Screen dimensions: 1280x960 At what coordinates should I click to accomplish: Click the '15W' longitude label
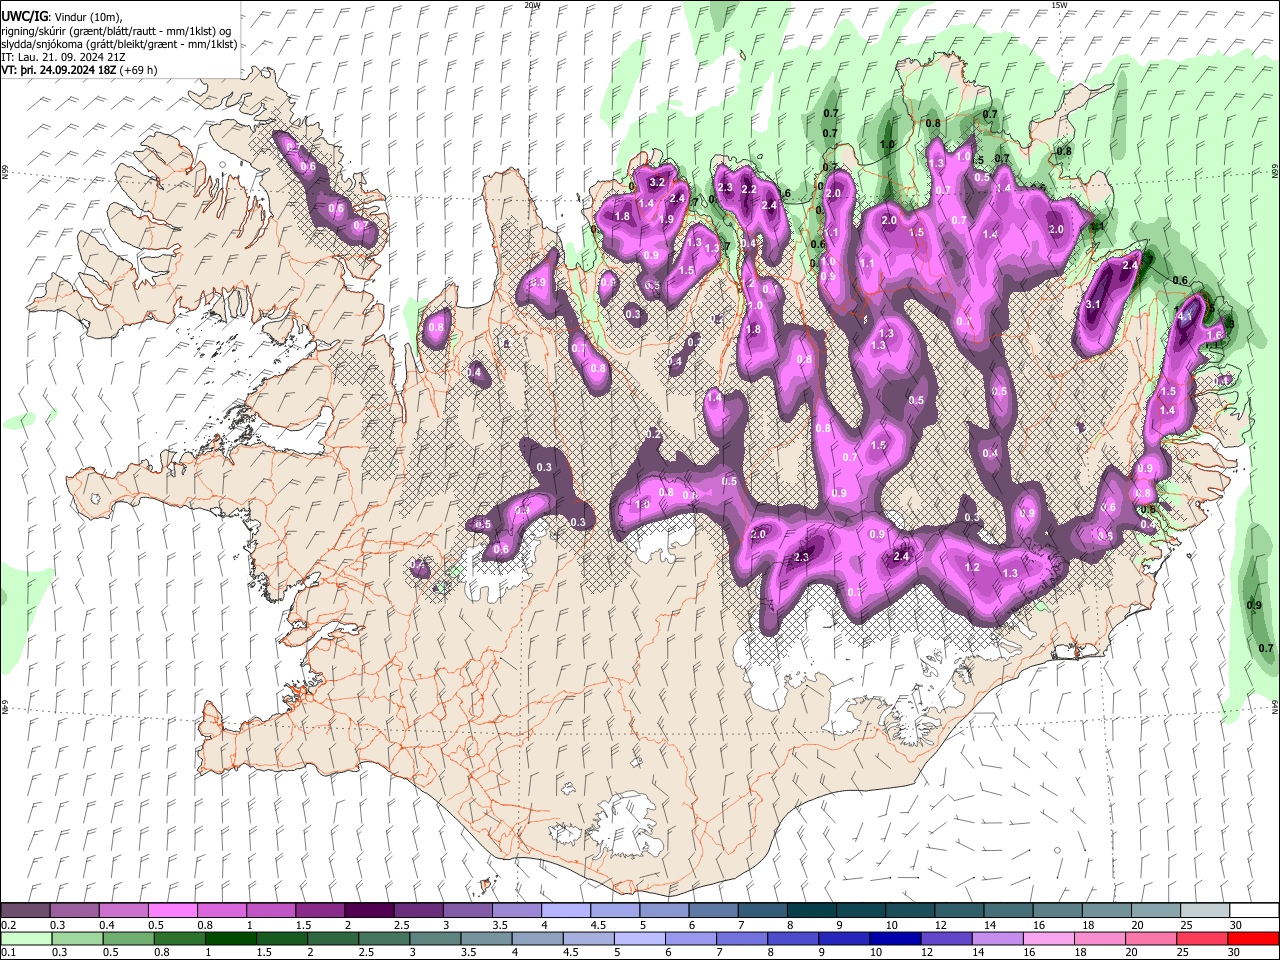pyautogui.click(x=1058, y=5)
